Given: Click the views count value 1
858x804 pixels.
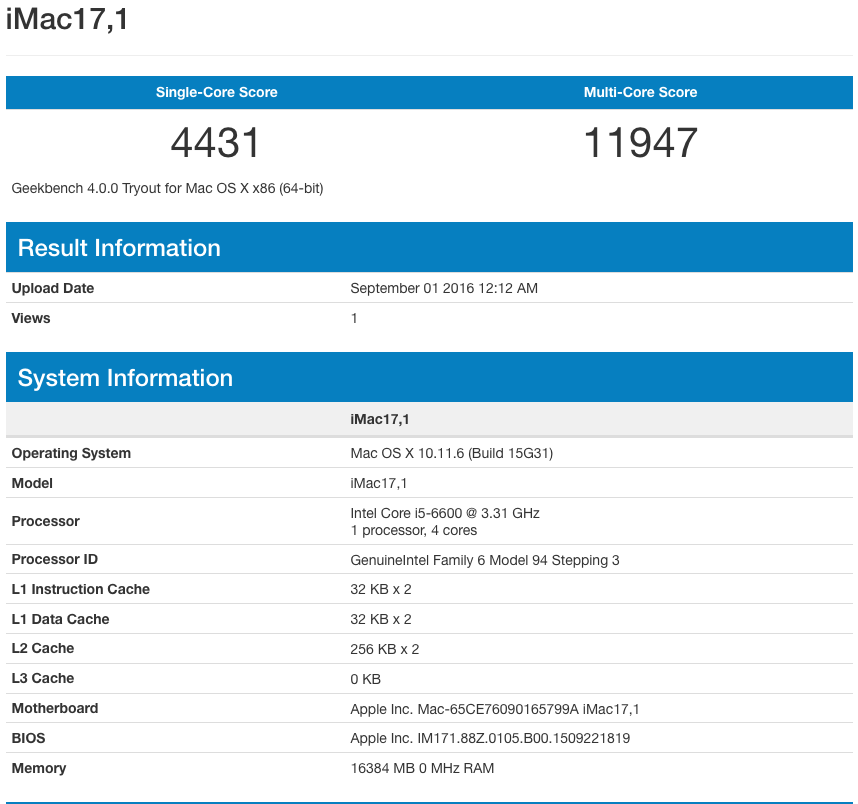Looking at the screenshot, I should pos(354,318).
